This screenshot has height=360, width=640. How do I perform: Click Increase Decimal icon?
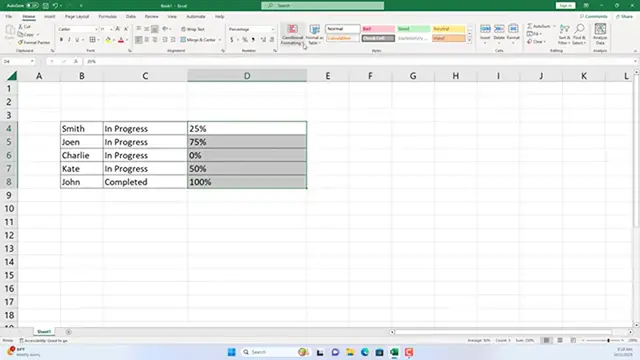(263, 40)
